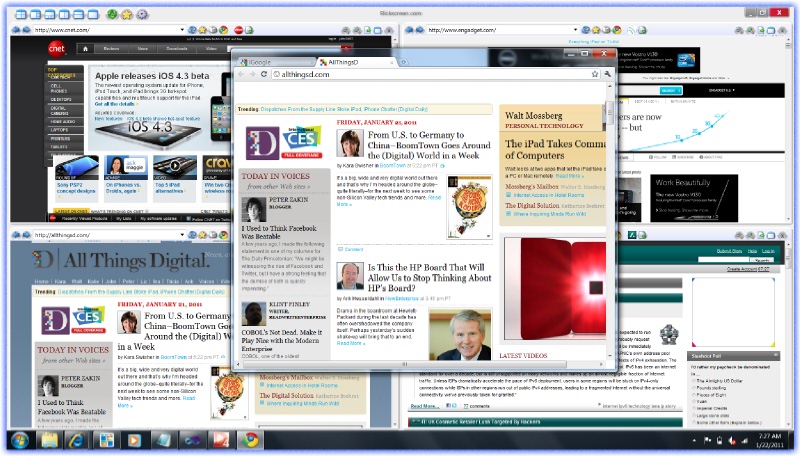Open favorites star in Slickscreen main toolbar
The image size is (801, 456).
[x=126, y=15]
